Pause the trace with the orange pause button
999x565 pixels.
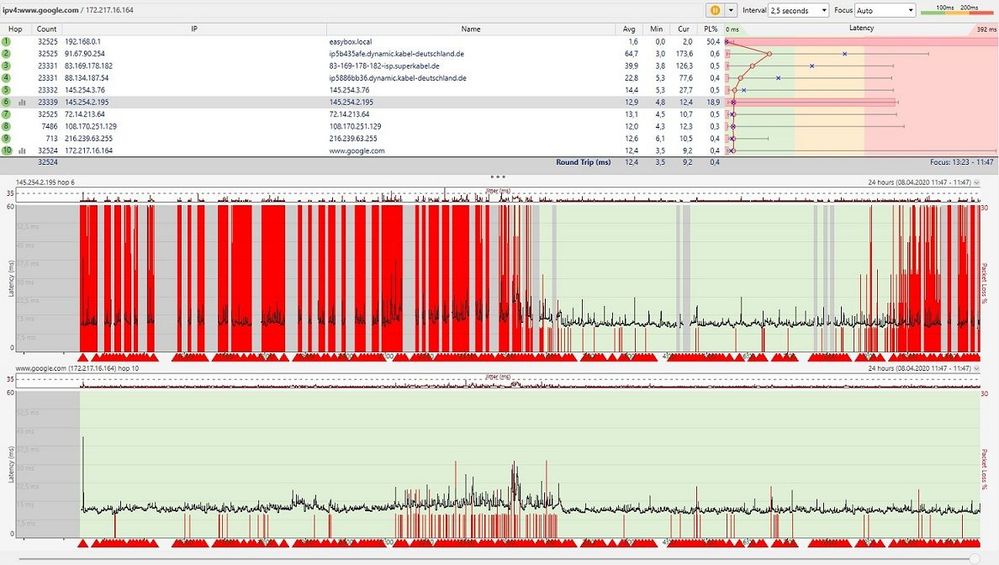[x=715, y=10]
